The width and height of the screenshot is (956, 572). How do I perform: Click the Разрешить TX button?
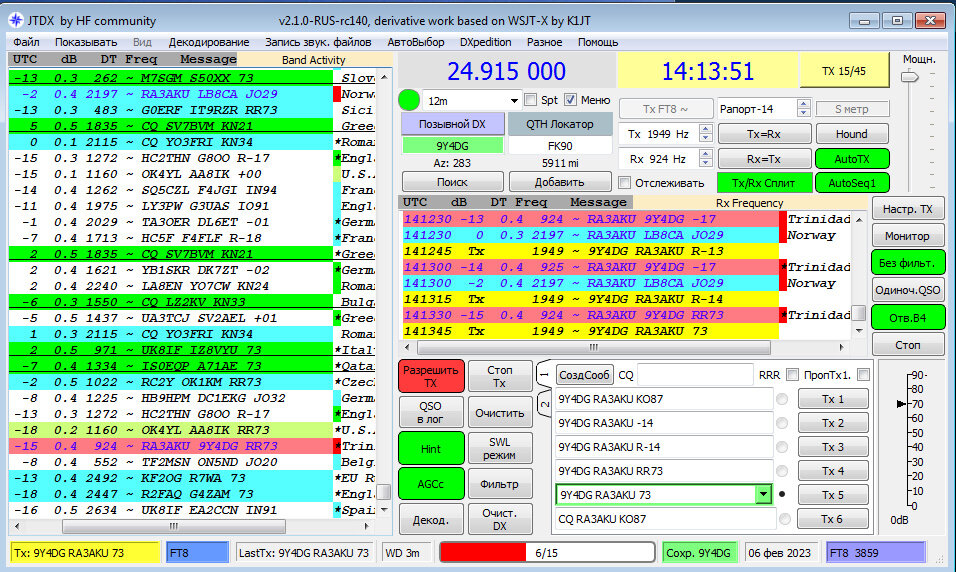tap(430, 376)
